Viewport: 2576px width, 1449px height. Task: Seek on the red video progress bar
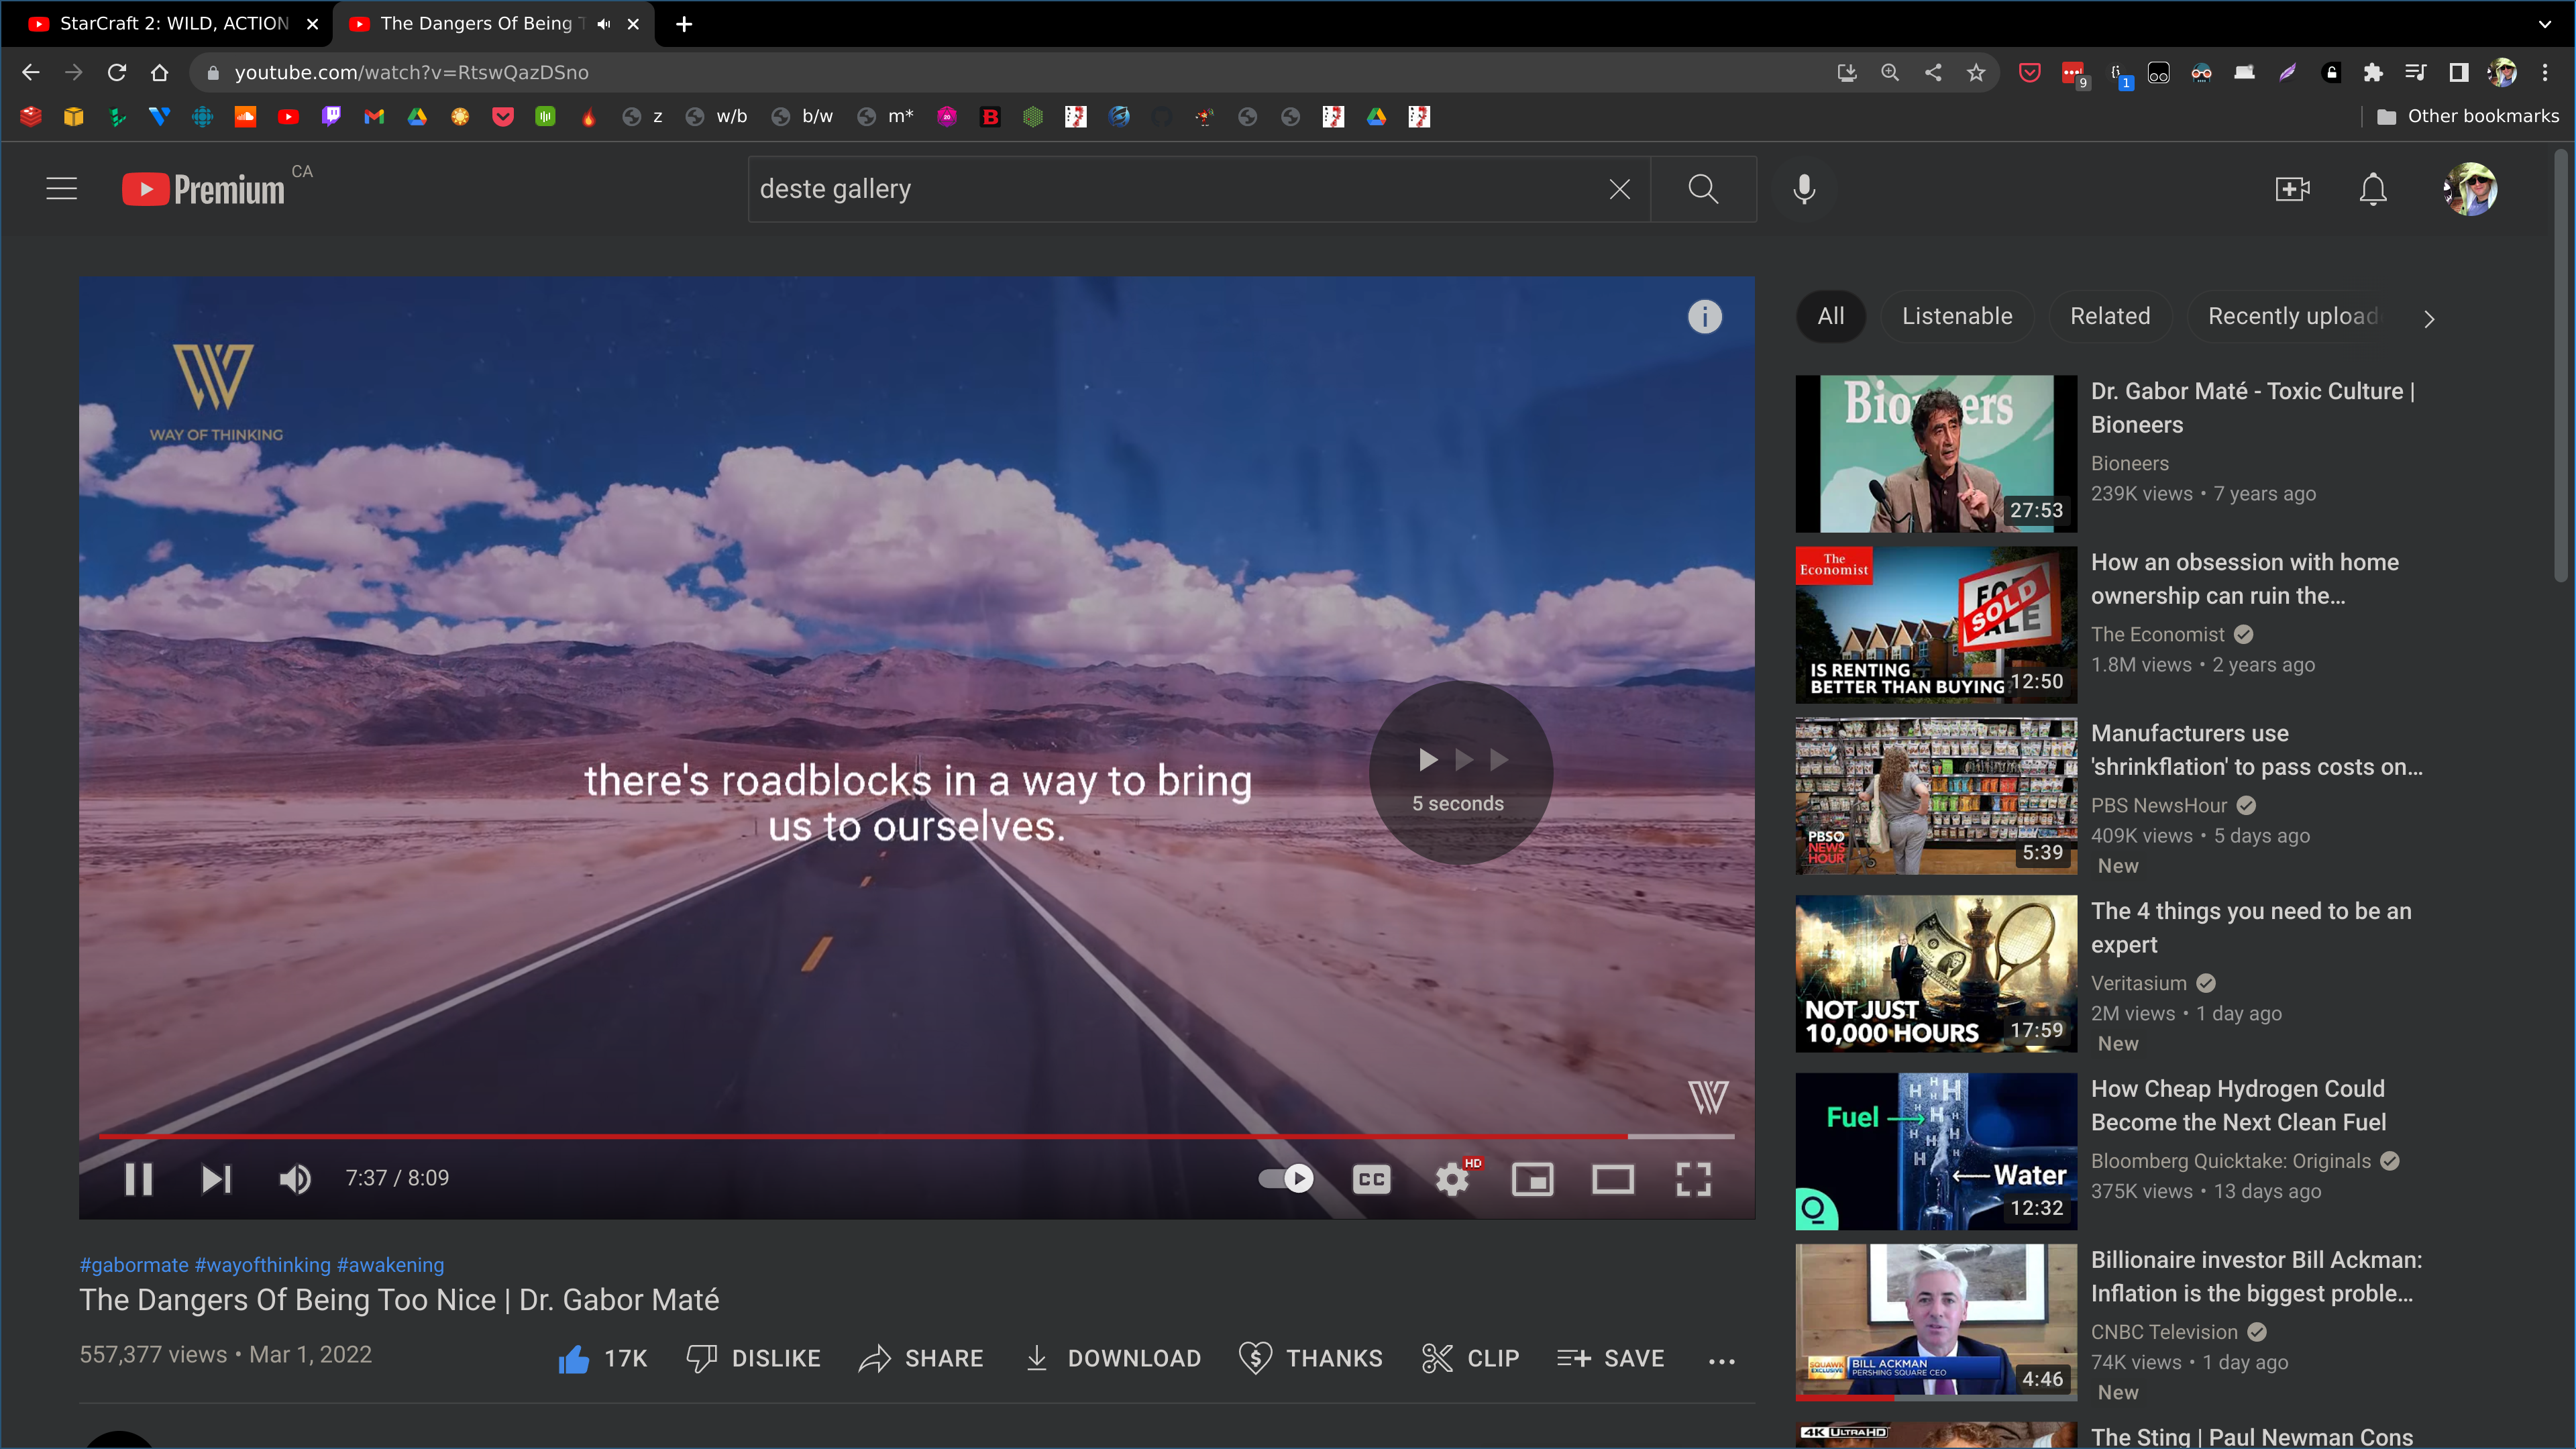coord(862,1136)
